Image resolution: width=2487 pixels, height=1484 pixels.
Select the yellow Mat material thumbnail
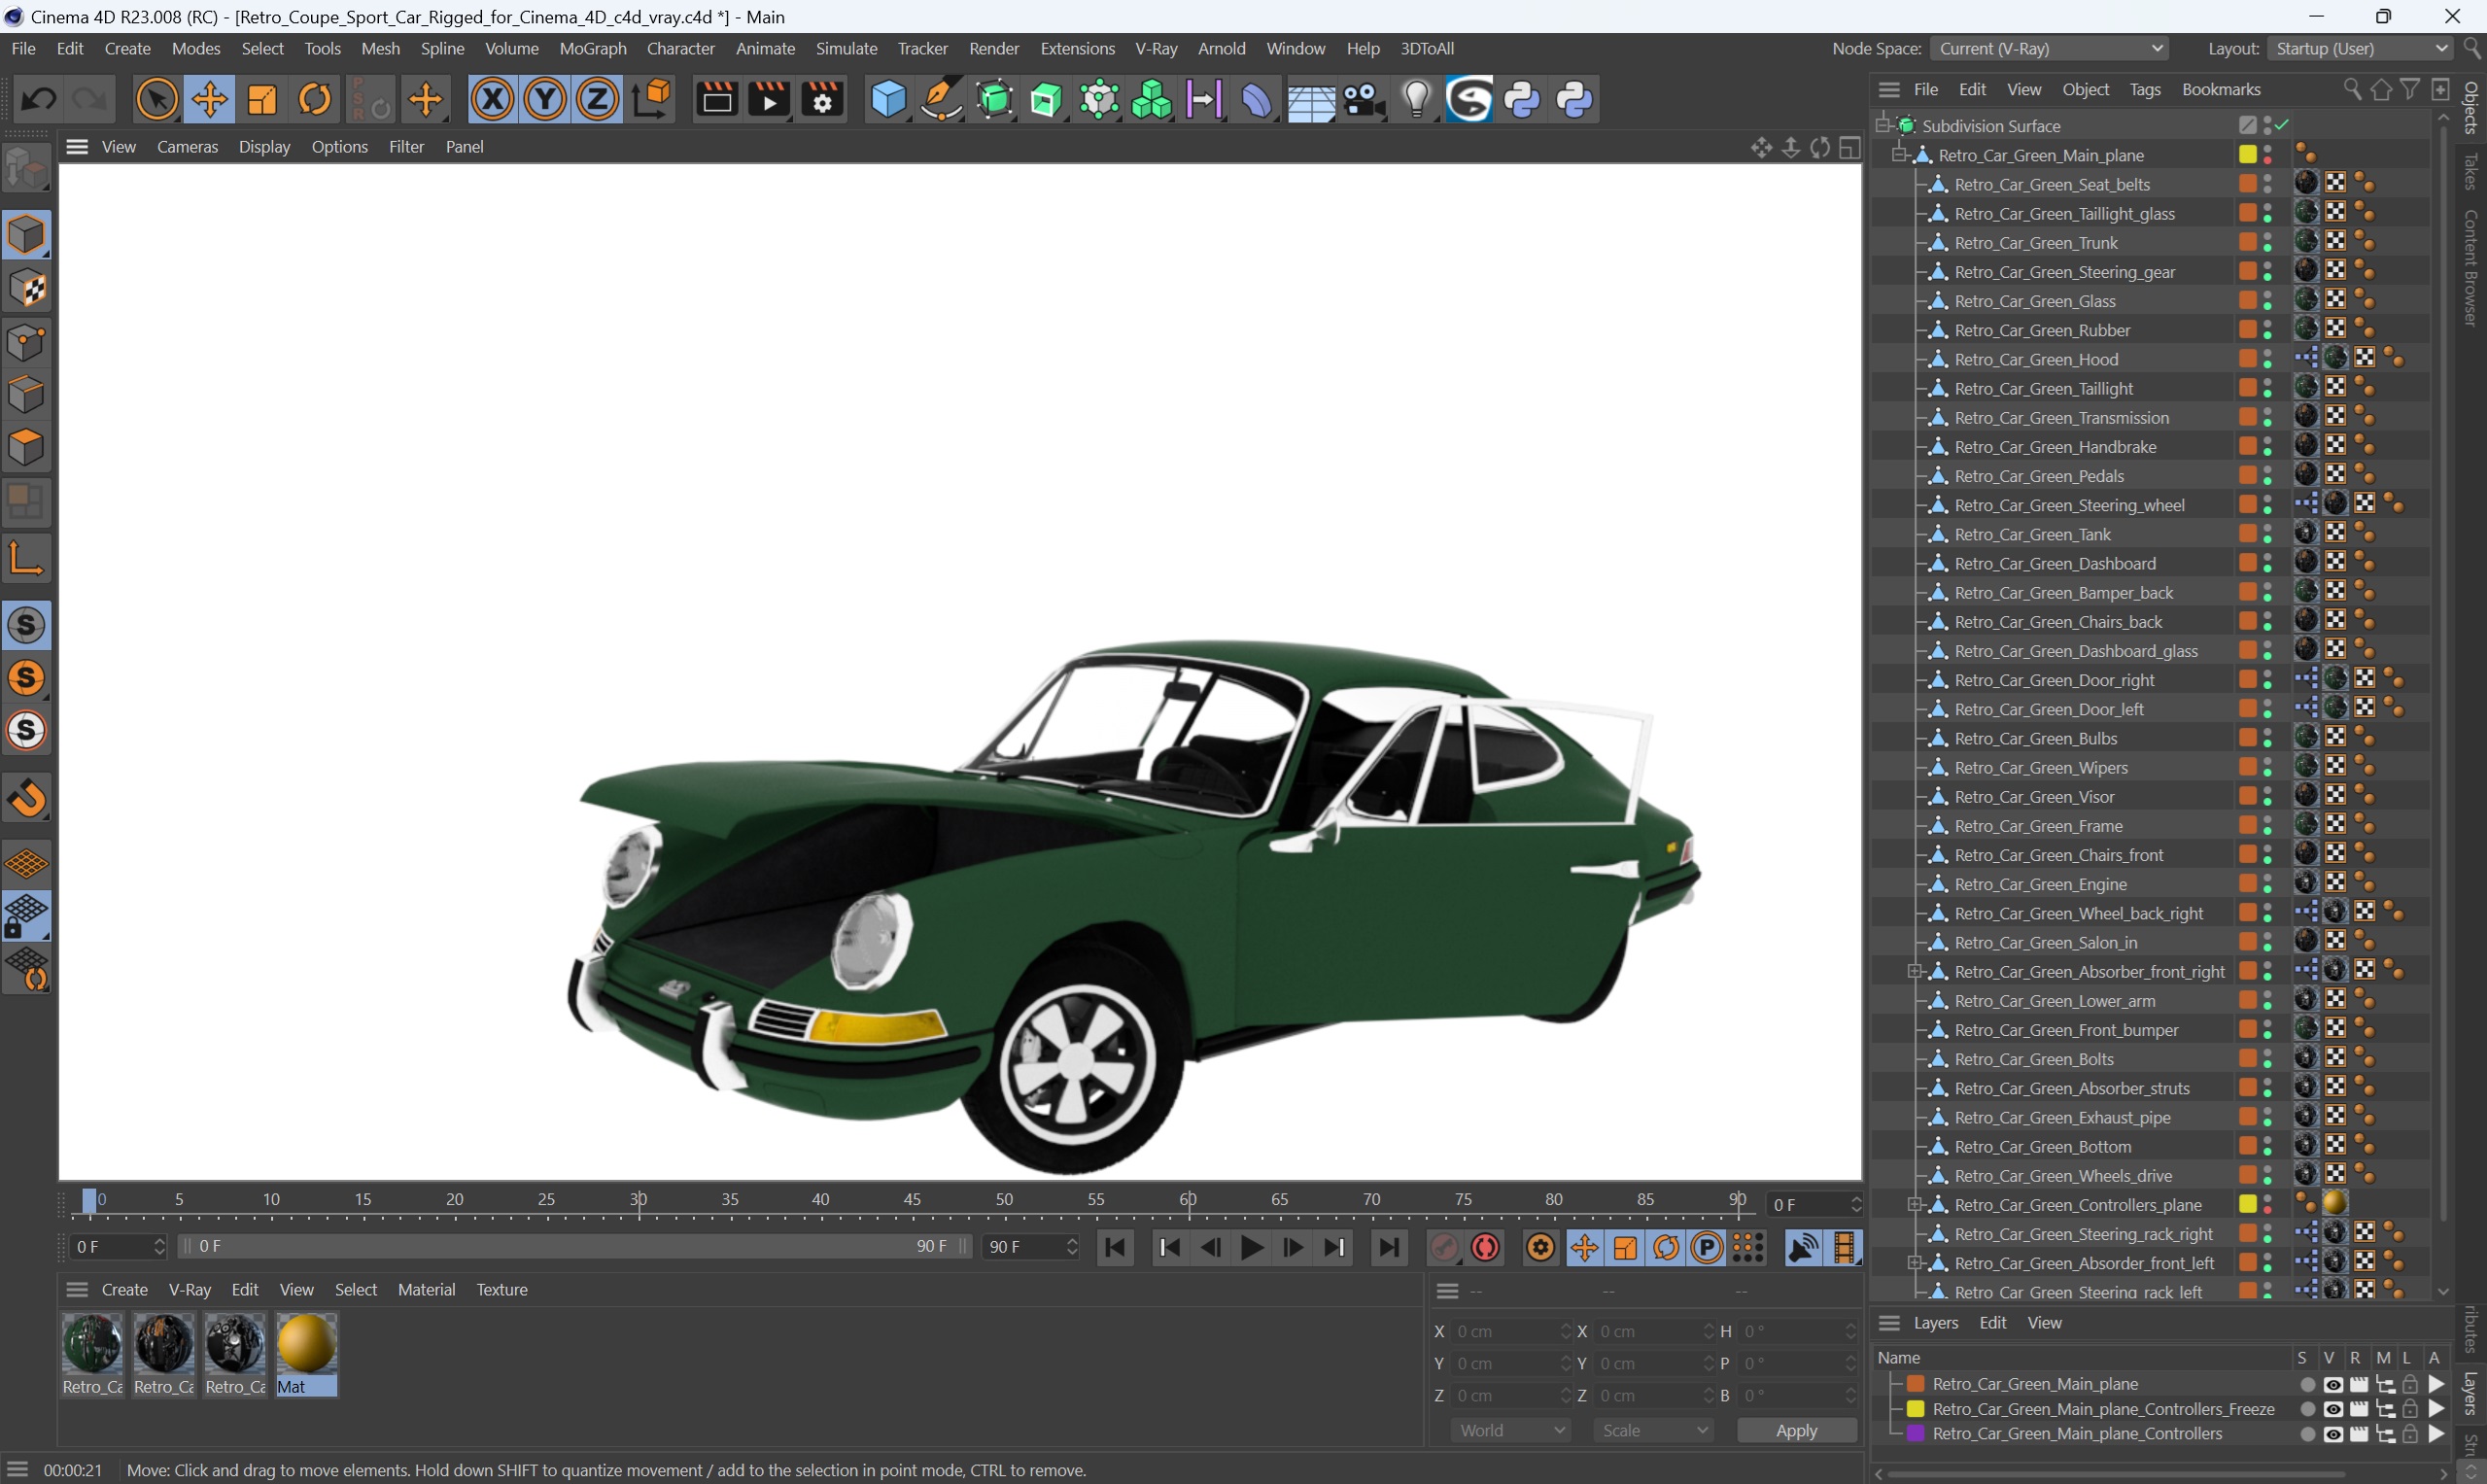(307, 1345)
